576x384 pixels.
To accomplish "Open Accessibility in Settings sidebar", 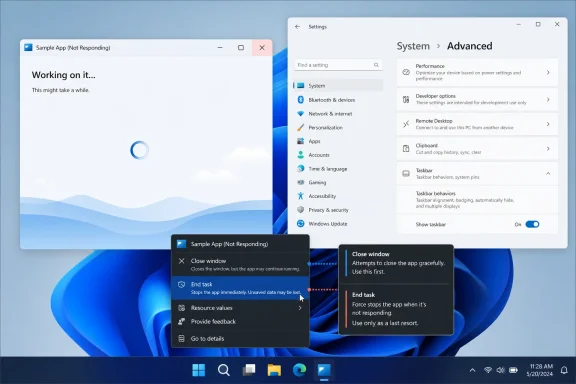I will 338,196.
